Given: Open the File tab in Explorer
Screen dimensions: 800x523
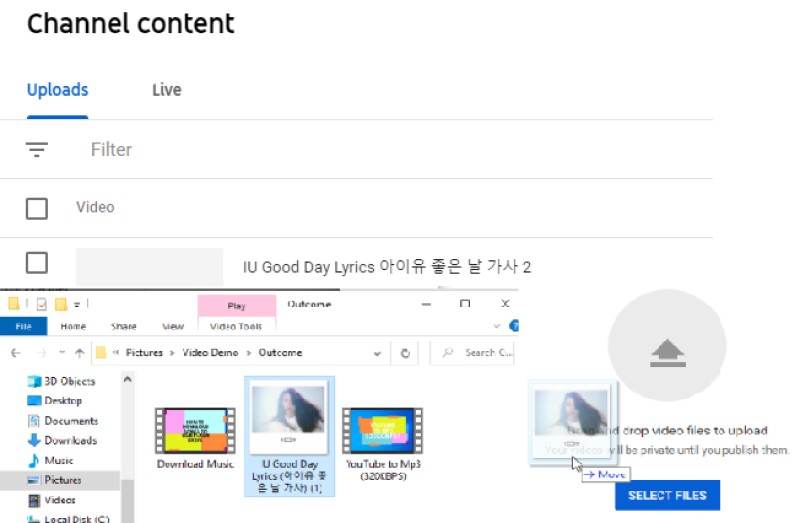Looking at the screenshot, I should pyautogui.click(x=23, y=326).
